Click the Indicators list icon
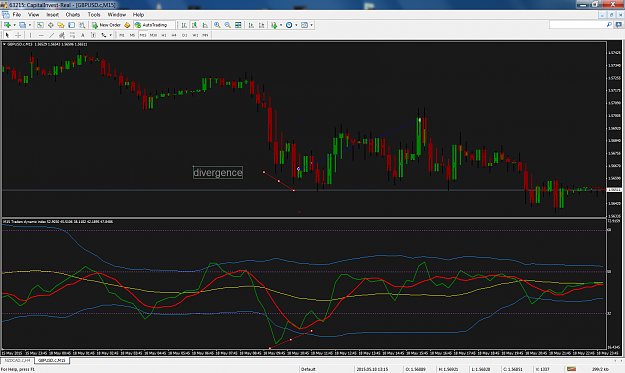This screenshot has height=373, width=625. [274, 25]
